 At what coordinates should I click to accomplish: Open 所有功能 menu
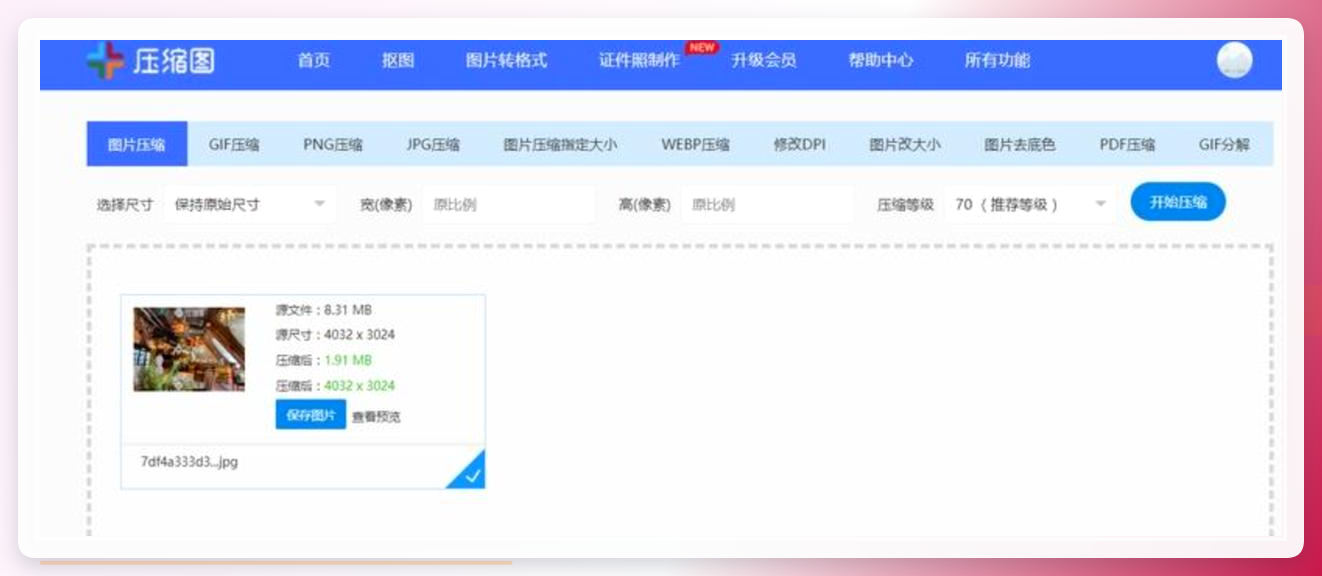coord(997,61)
